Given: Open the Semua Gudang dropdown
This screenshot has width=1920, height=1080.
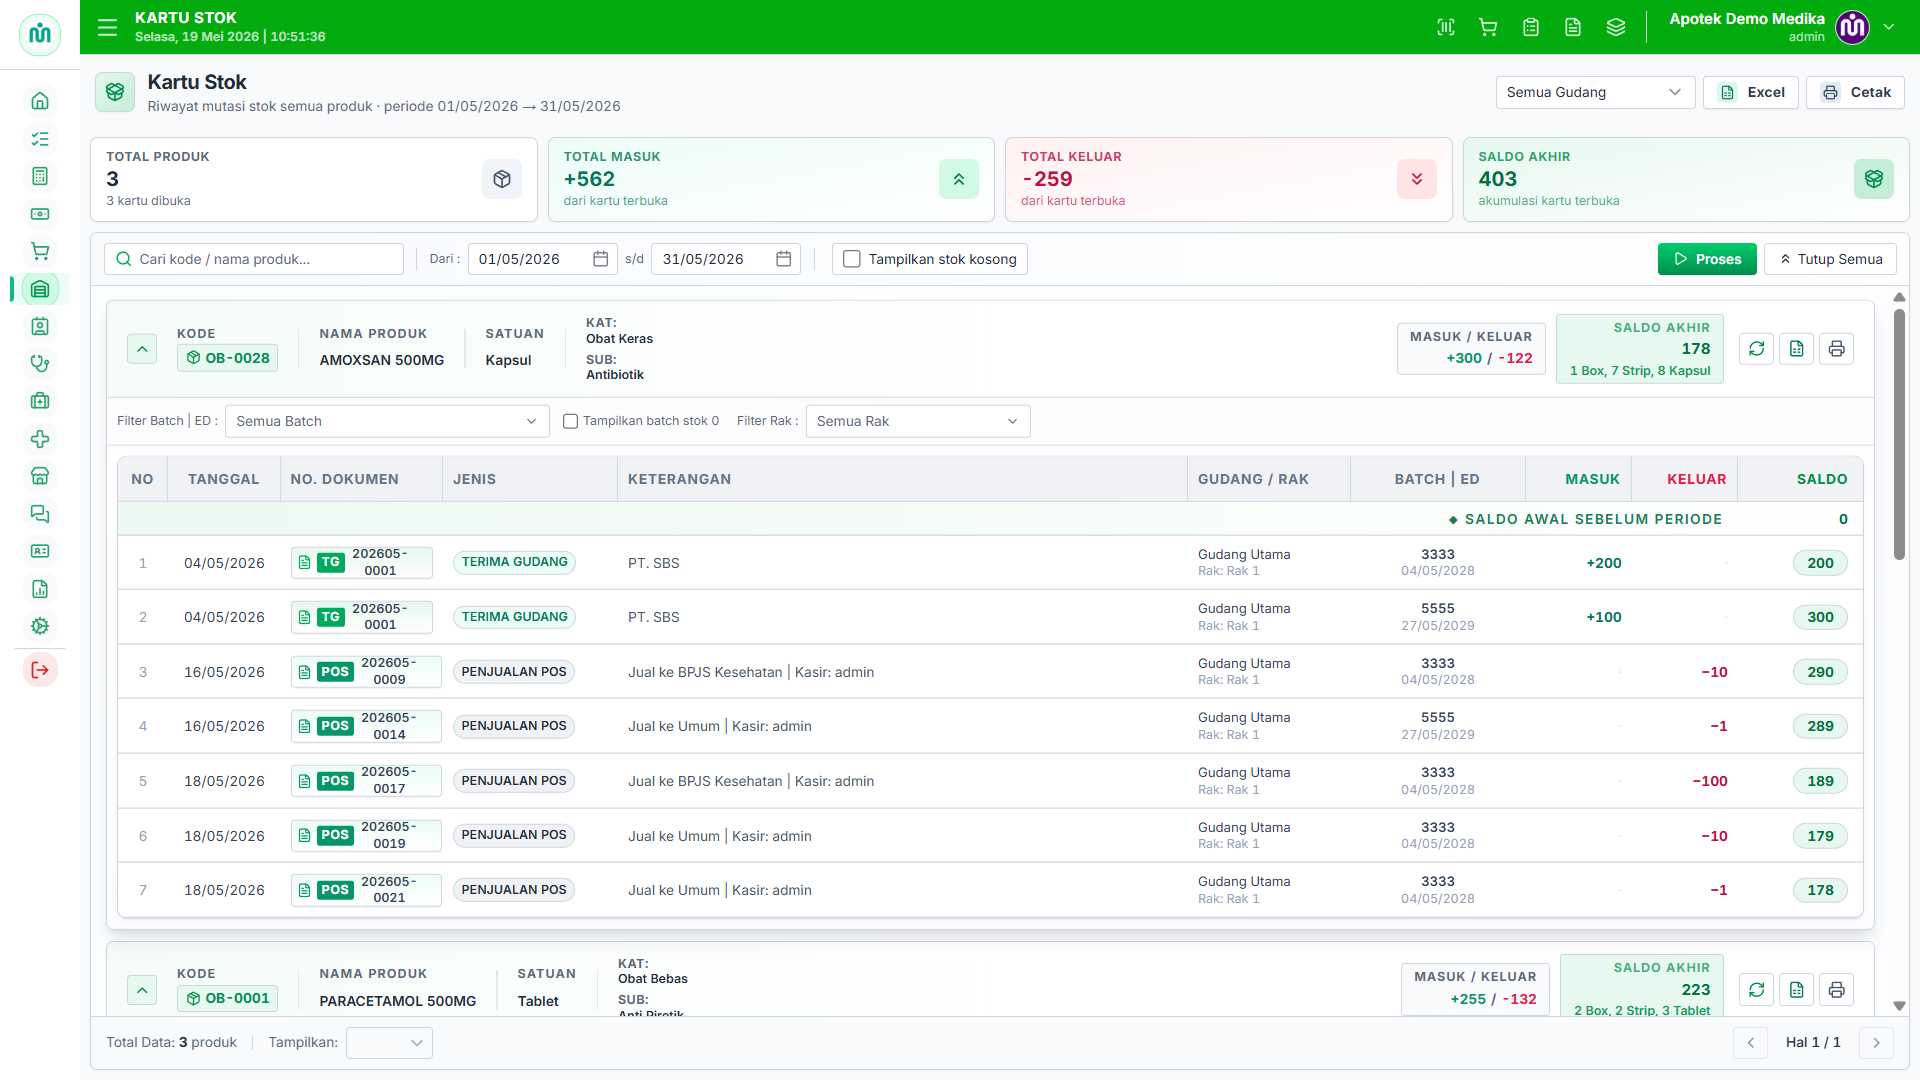Looking at the screenshot, I should pyautogui.click(x=1595, y=92).
